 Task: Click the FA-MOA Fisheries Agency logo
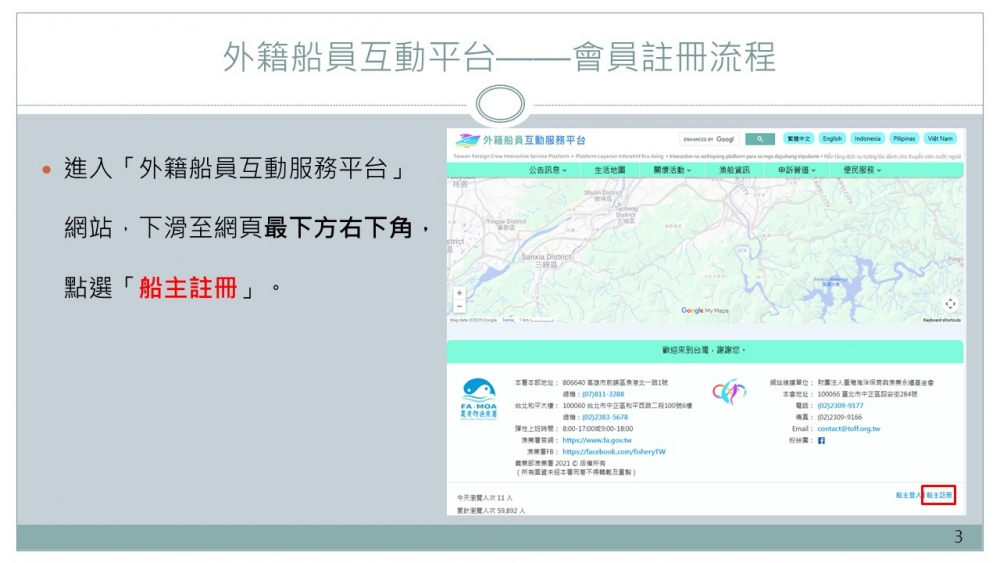click(478, 398)
